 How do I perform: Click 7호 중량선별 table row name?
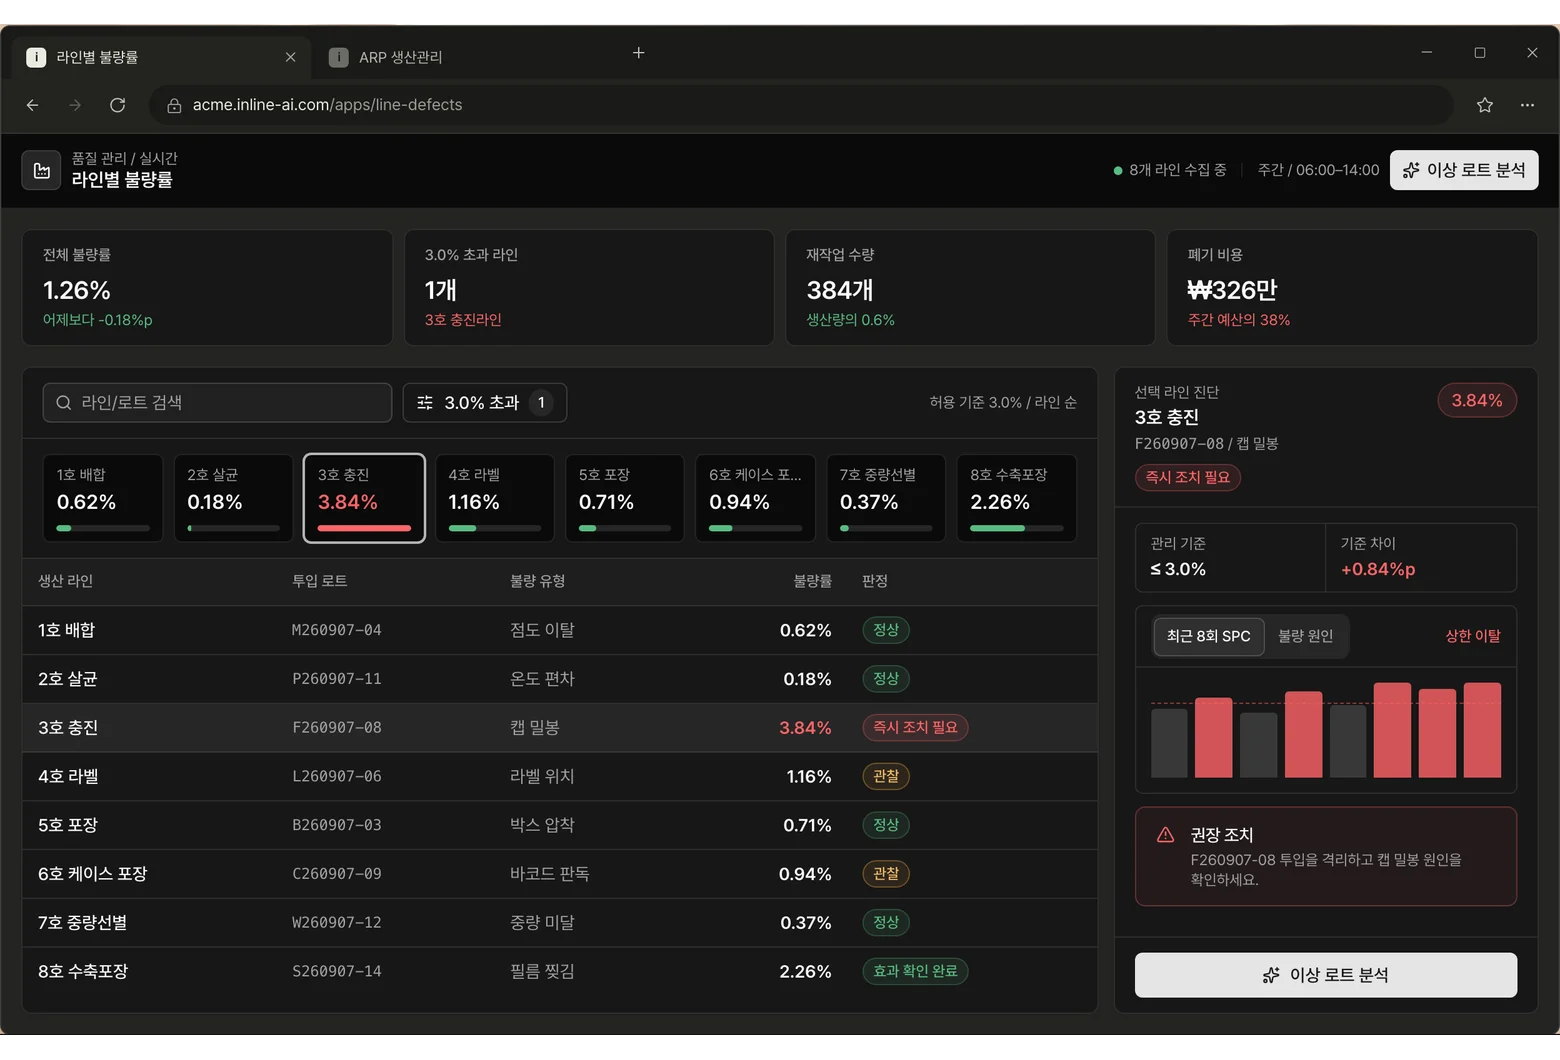point(82,923)
